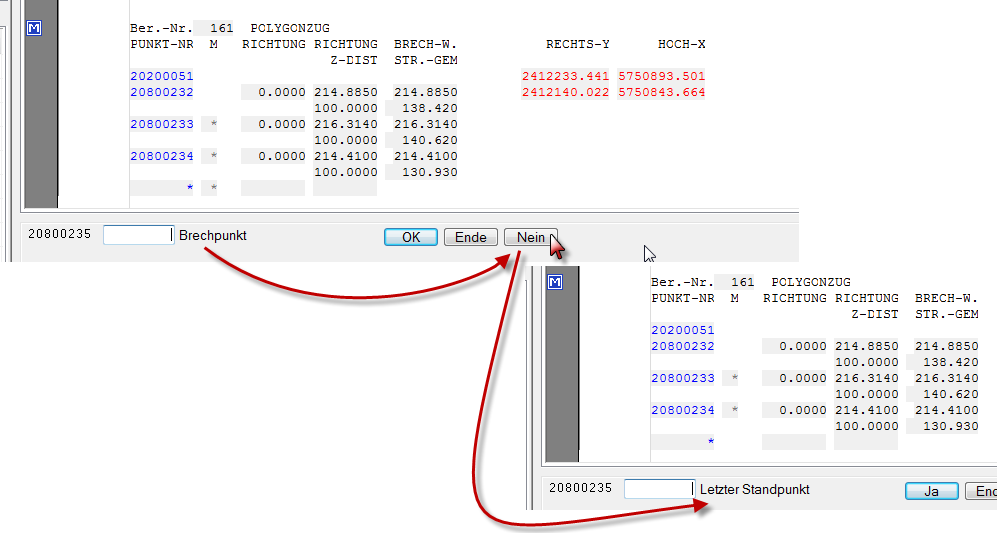The image size is (997, 533).
Task: Confirm with Ja for Letzter Standpunkt
Action: pyautogui.click(x=931, y=491)
